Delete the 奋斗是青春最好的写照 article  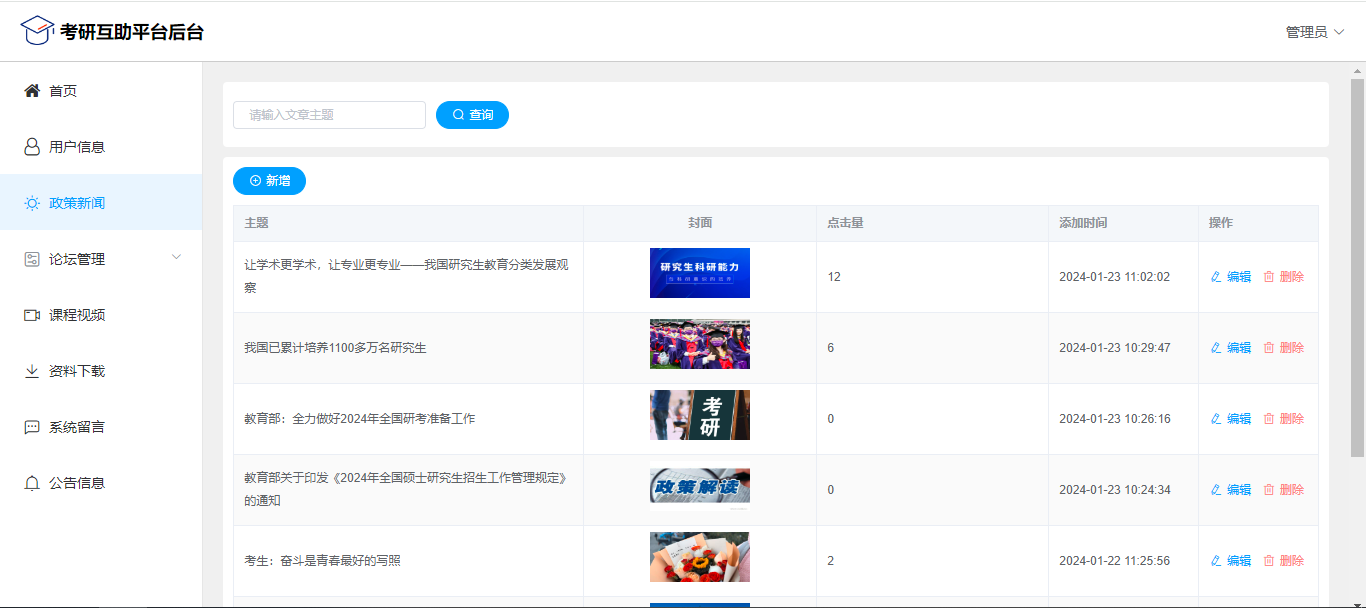(x=1284, y=561)
